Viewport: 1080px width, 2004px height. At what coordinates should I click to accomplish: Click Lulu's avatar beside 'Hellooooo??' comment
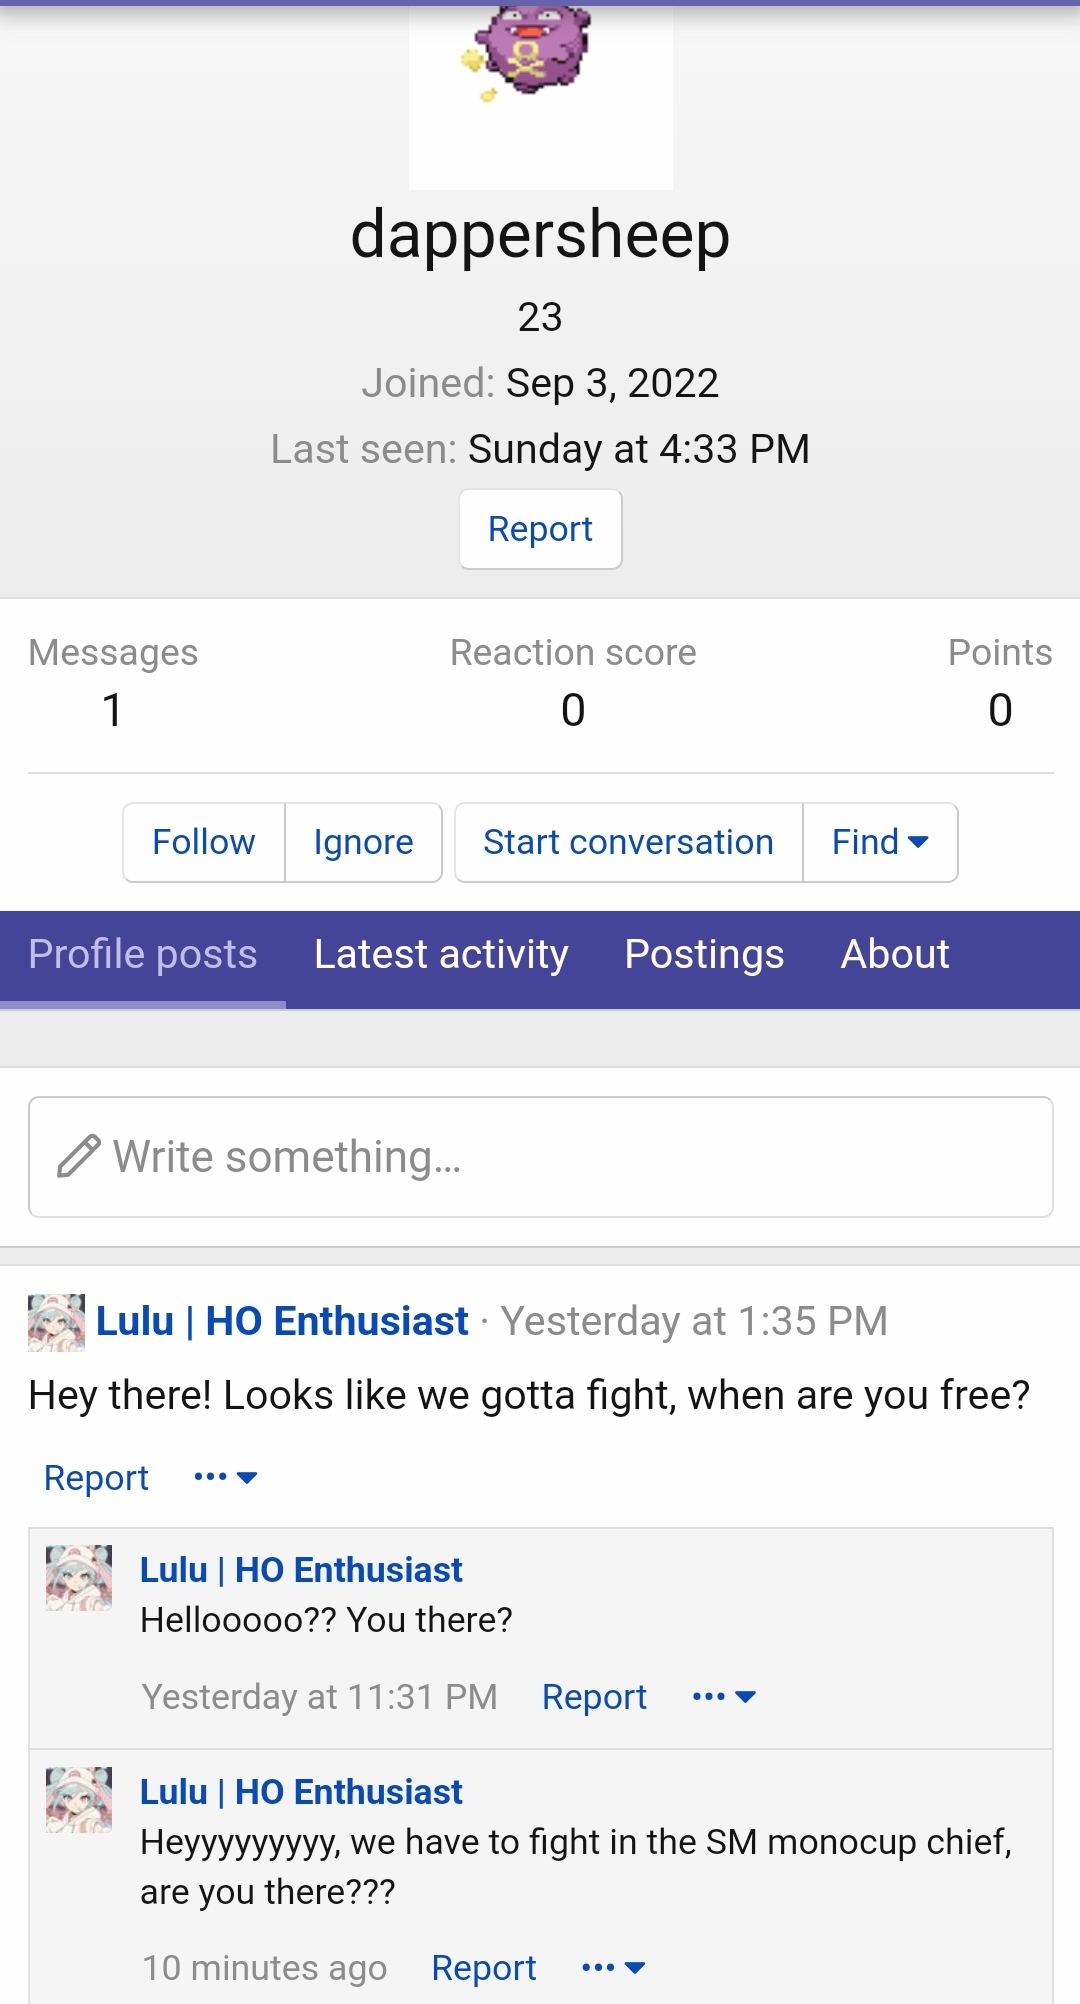(x=79, y=1578)
